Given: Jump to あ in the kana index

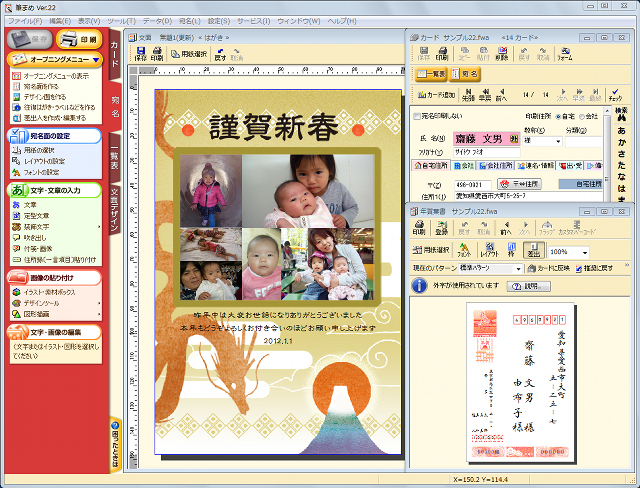Looking at the screenshot, I should tap(621, 131).
